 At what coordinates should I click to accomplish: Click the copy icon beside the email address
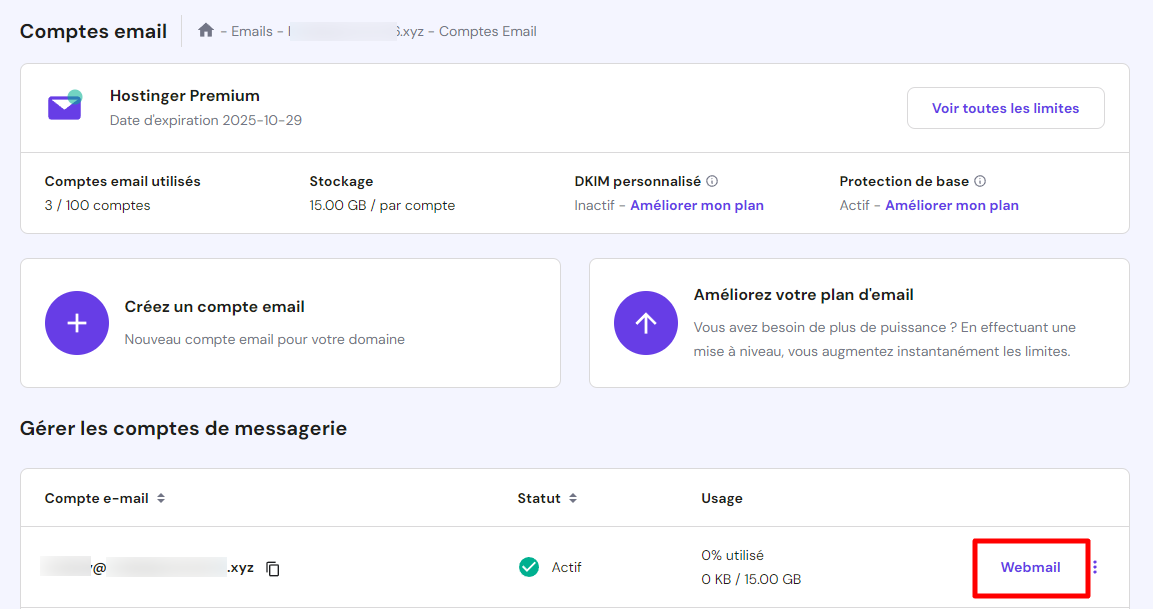pos(272,568)
